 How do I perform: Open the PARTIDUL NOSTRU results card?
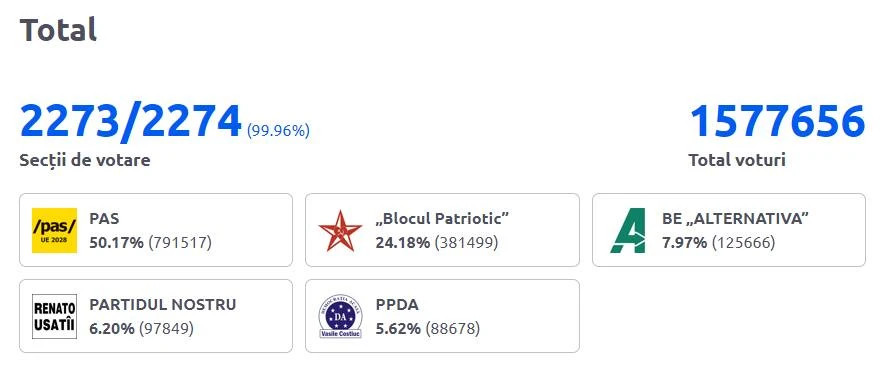click(x=156, y=316)
